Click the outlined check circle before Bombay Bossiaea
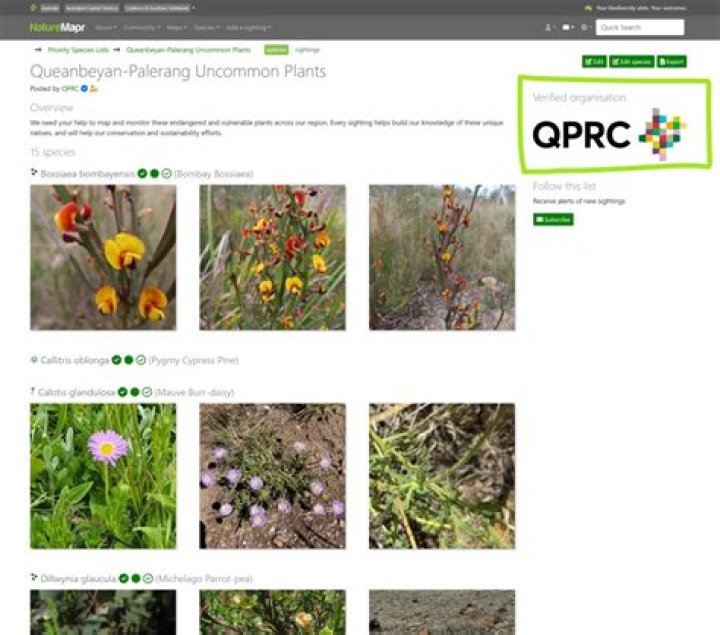This screenshot has height=635, width=720. (167, 174)
